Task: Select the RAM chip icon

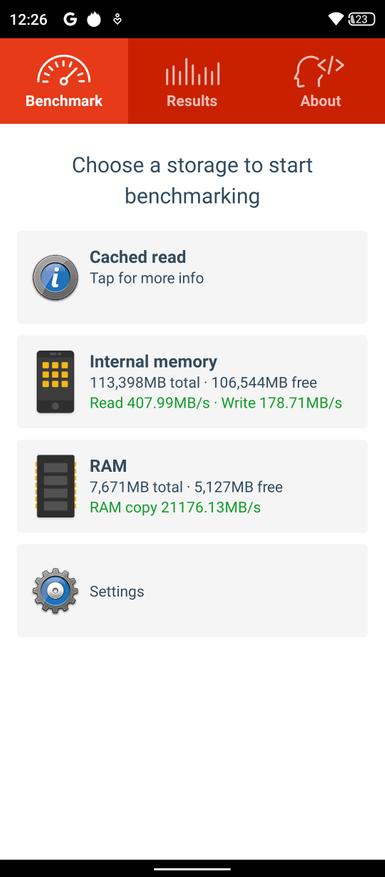Action: [55, 486]
